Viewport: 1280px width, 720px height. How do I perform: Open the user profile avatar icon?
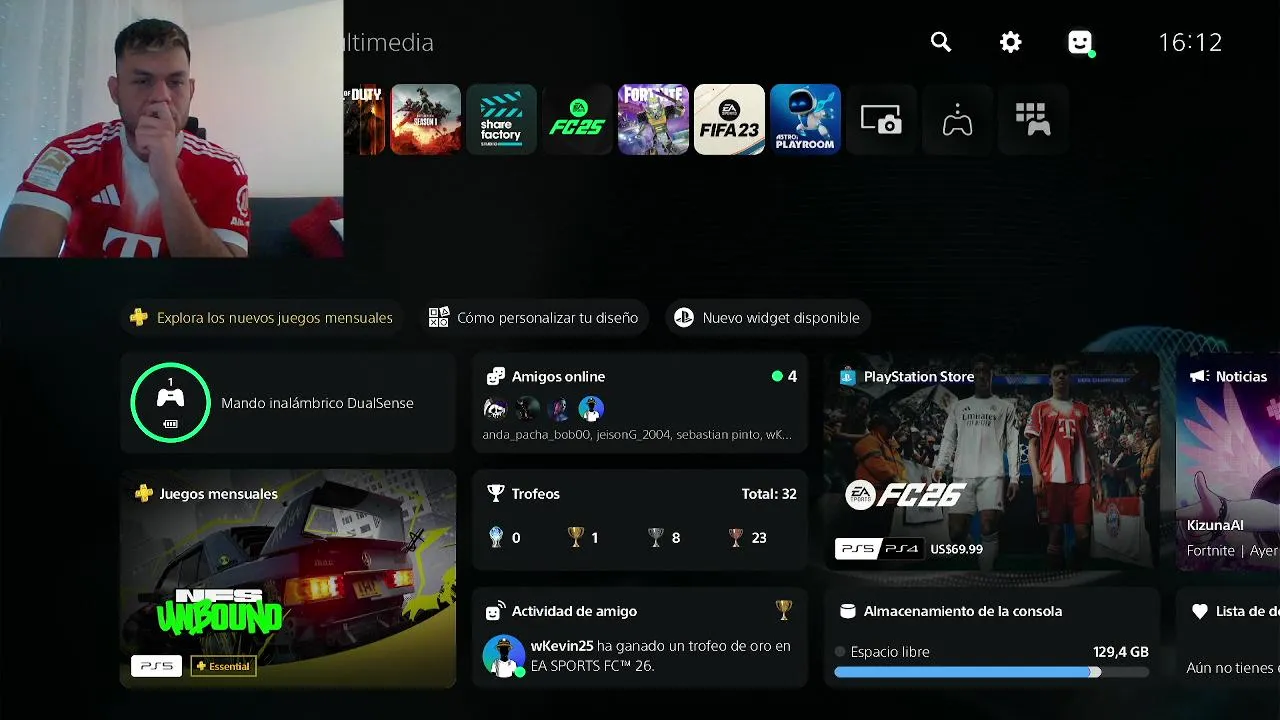(x=1080, y=42)
